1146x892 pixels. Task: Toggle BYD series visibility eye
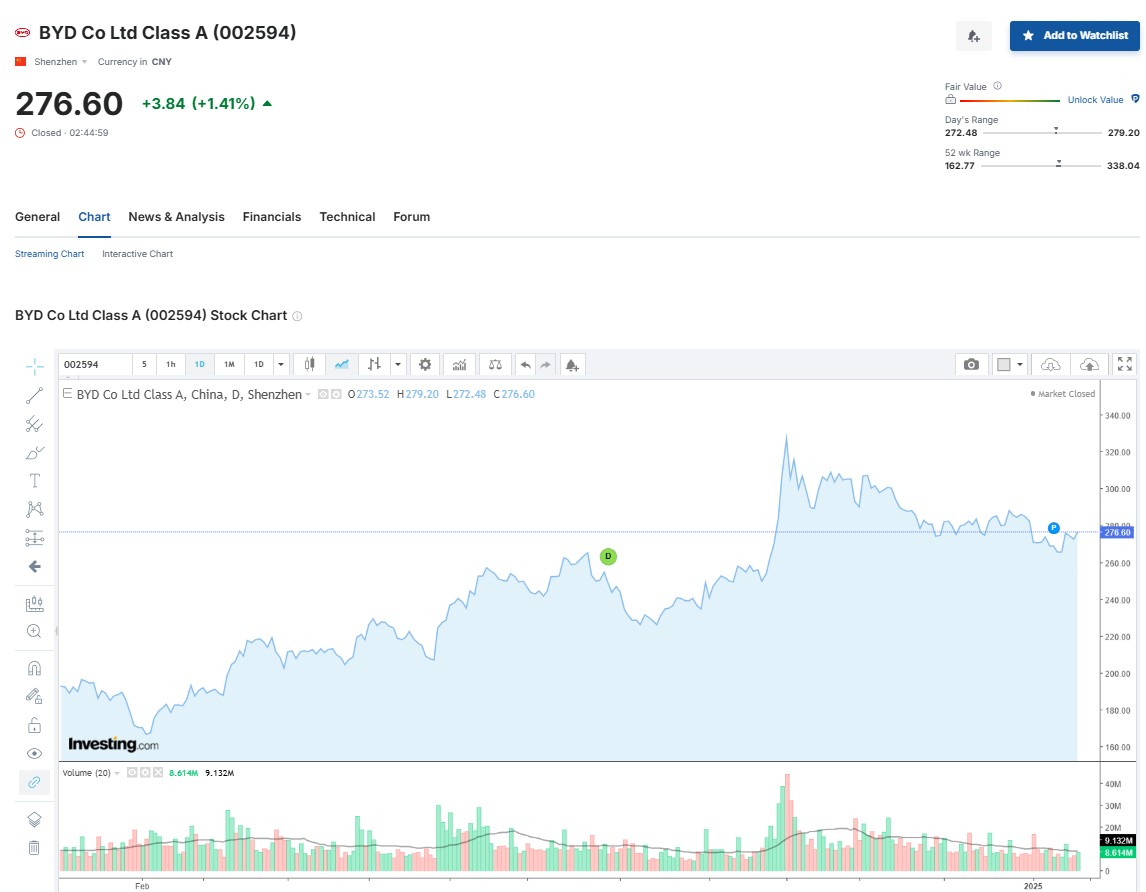tap(323, 394)
